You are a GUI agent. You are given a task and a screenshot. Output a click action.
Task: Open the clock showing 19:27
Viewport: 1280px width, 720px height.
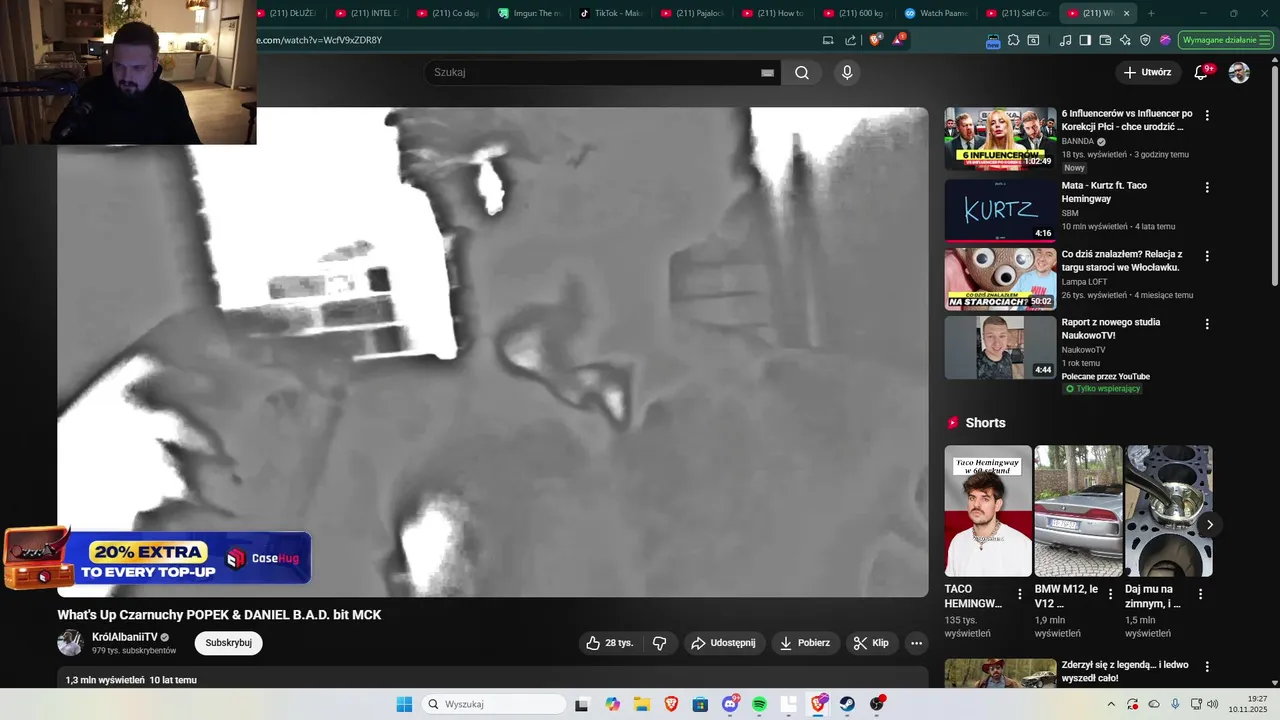coord(1248,704)
